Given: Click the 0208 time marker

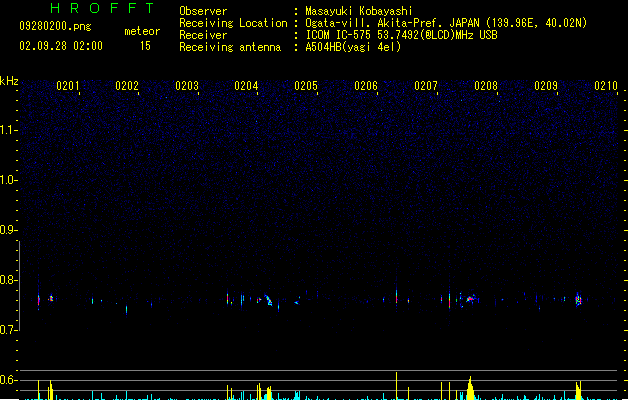Looking at the screenshot, I should 486,86.
